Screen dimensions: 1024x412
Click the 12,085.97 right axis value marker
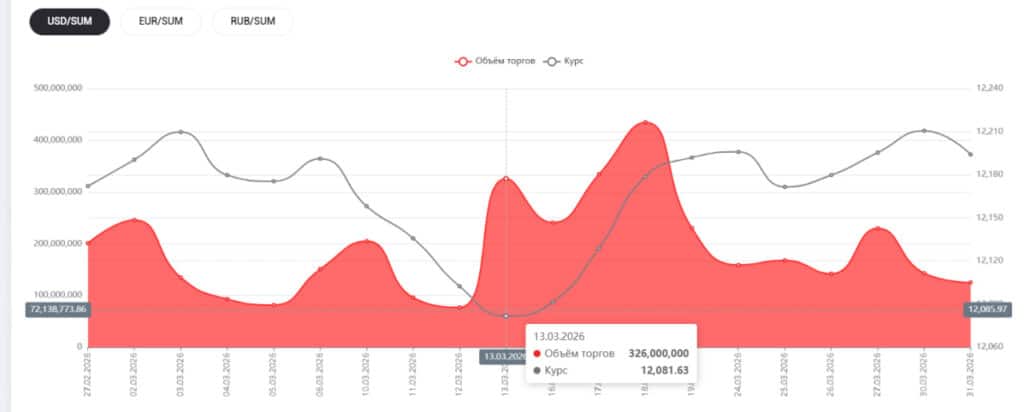click(988, 309)
